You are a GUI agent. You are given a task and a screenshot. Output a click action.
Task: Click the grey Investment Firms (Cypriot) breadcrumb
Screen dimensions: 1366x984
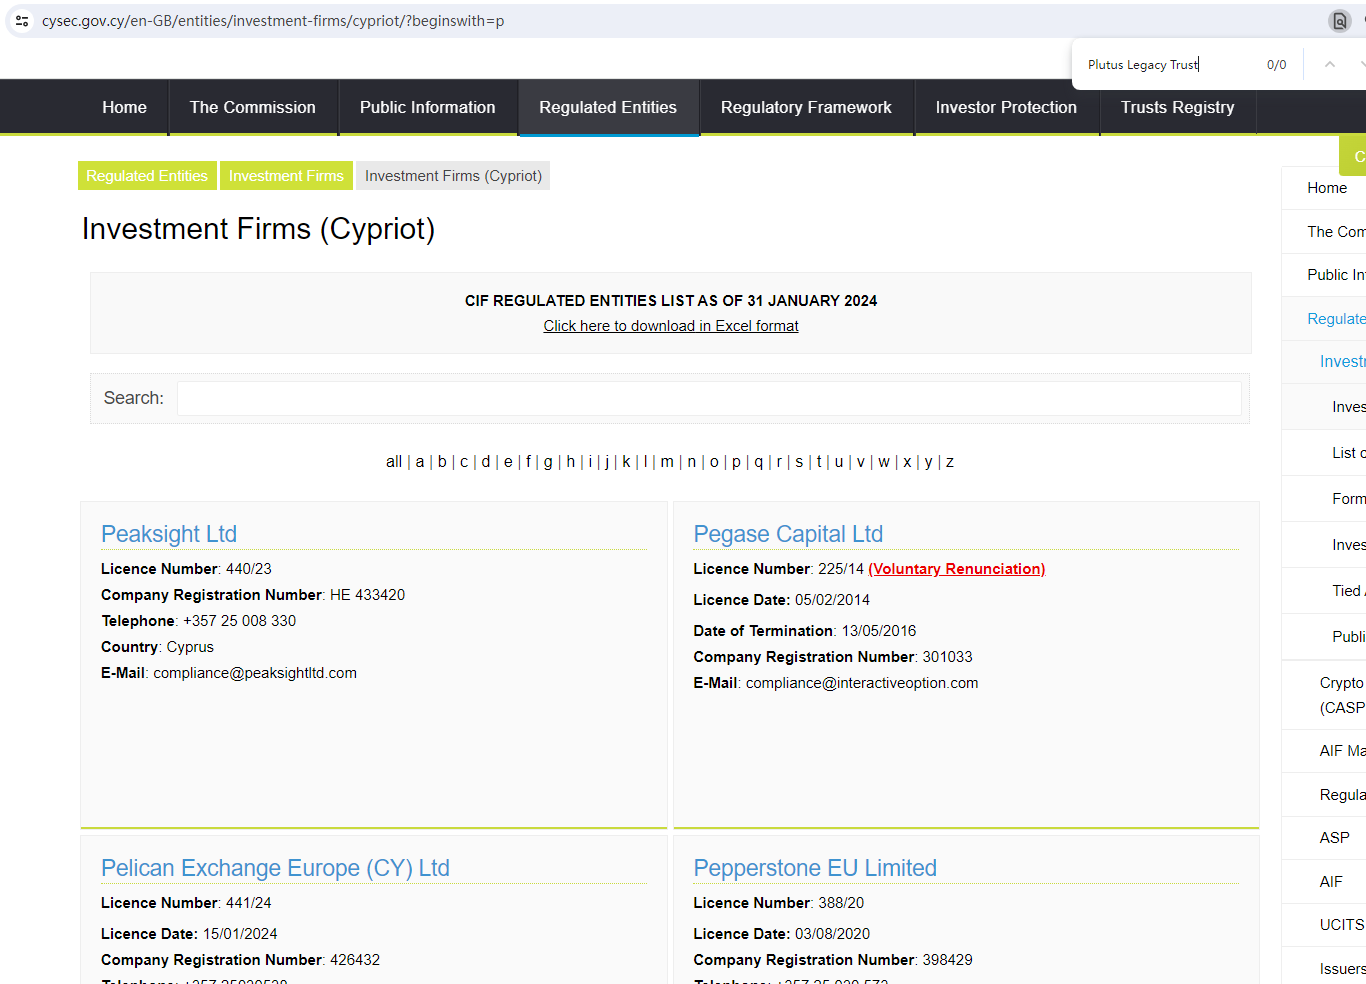(453, 176)
